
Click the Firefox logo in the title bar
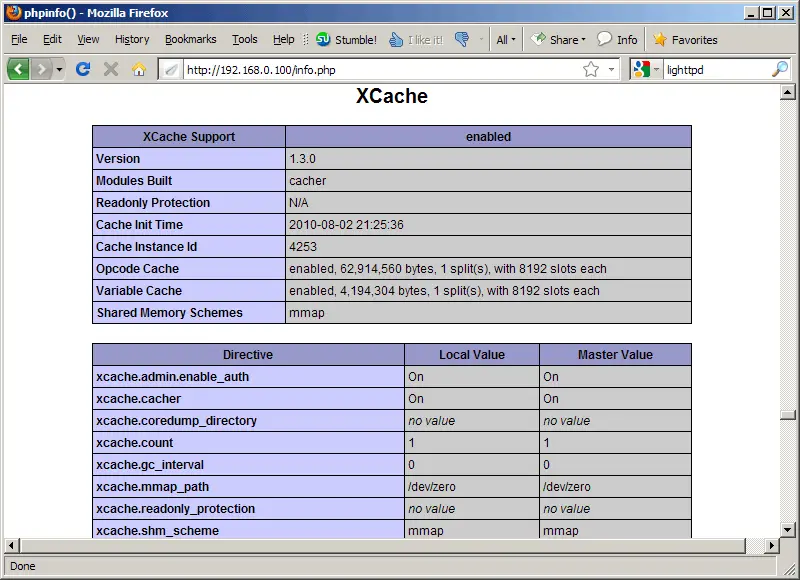point(14,12)
